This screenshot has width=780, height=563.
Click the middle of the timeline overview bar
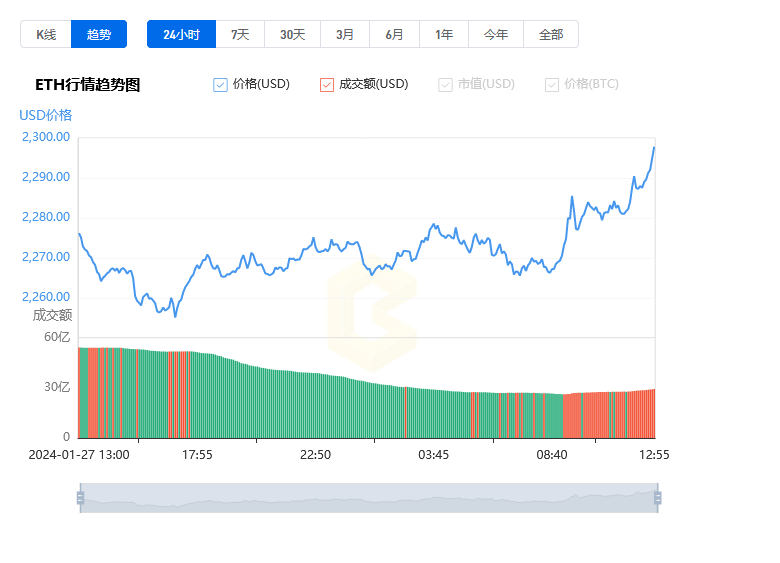(369, 498)
